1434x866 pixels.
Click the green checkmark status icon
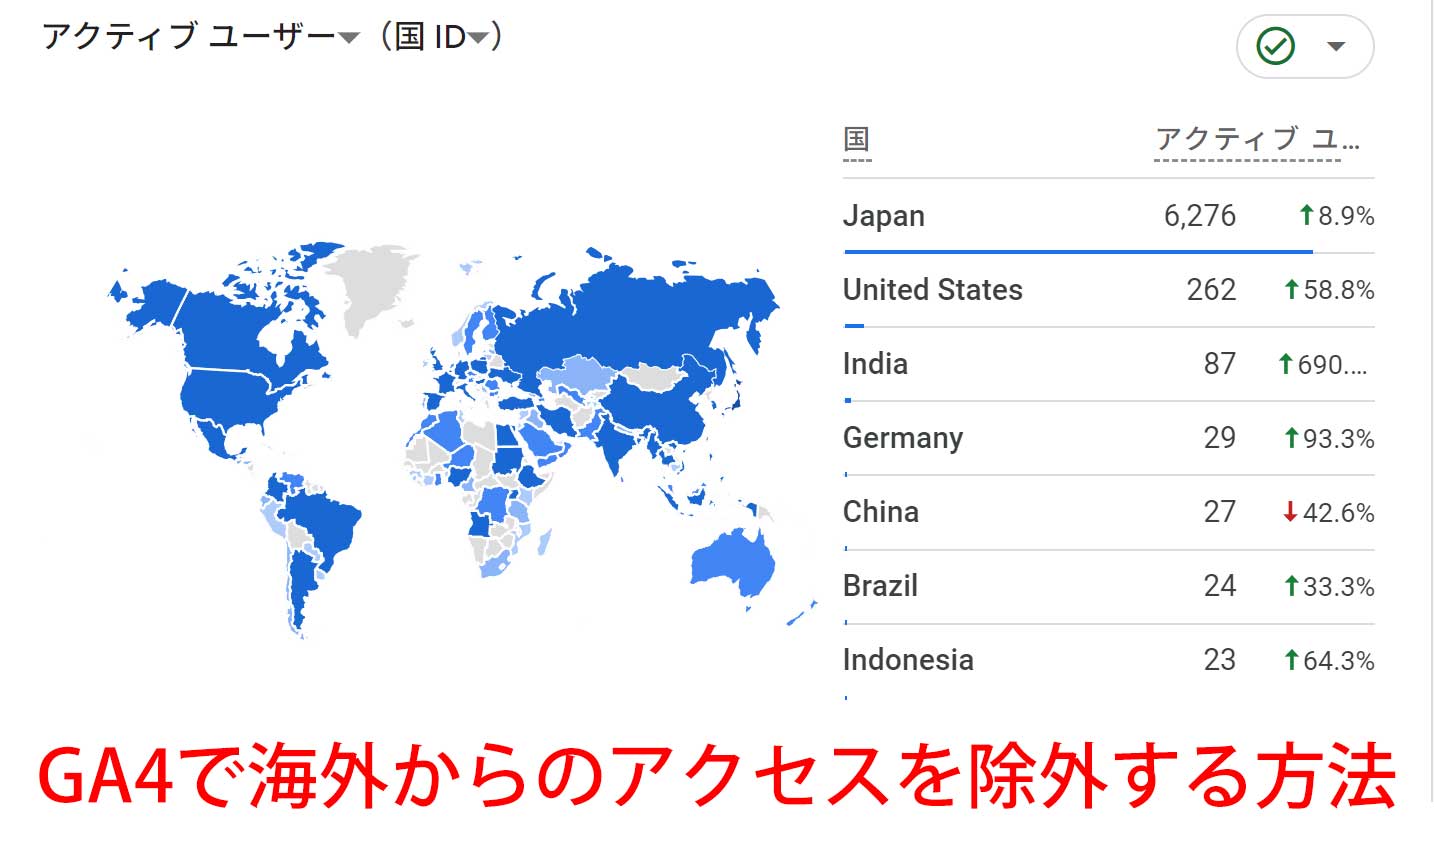(1275, 46)
